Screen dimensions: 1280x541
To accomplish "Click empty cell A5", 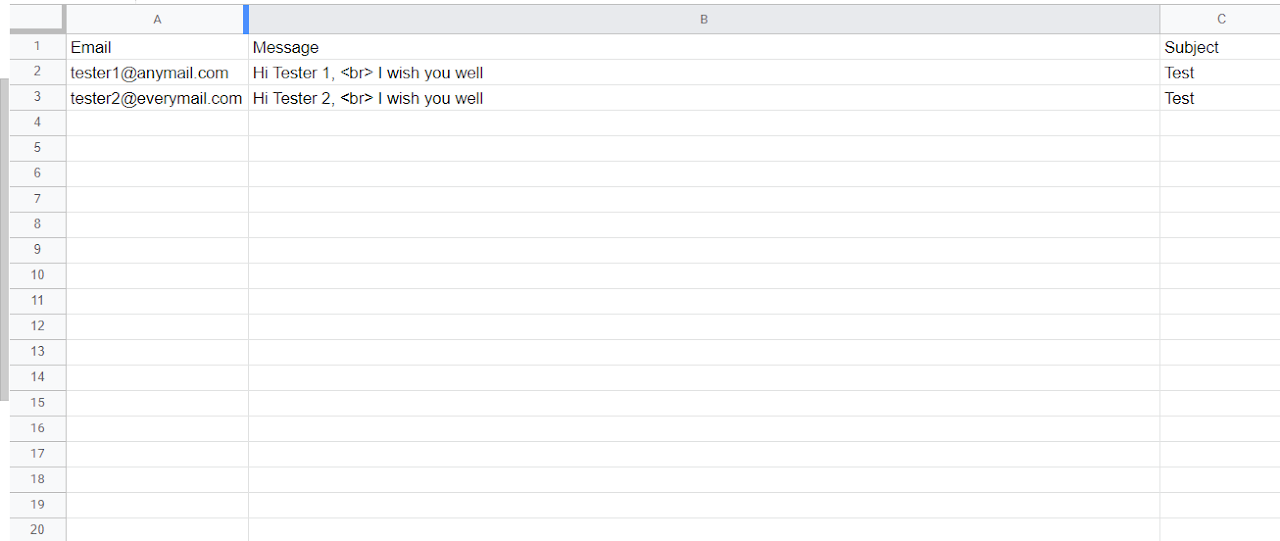I will tap(157, 149).
